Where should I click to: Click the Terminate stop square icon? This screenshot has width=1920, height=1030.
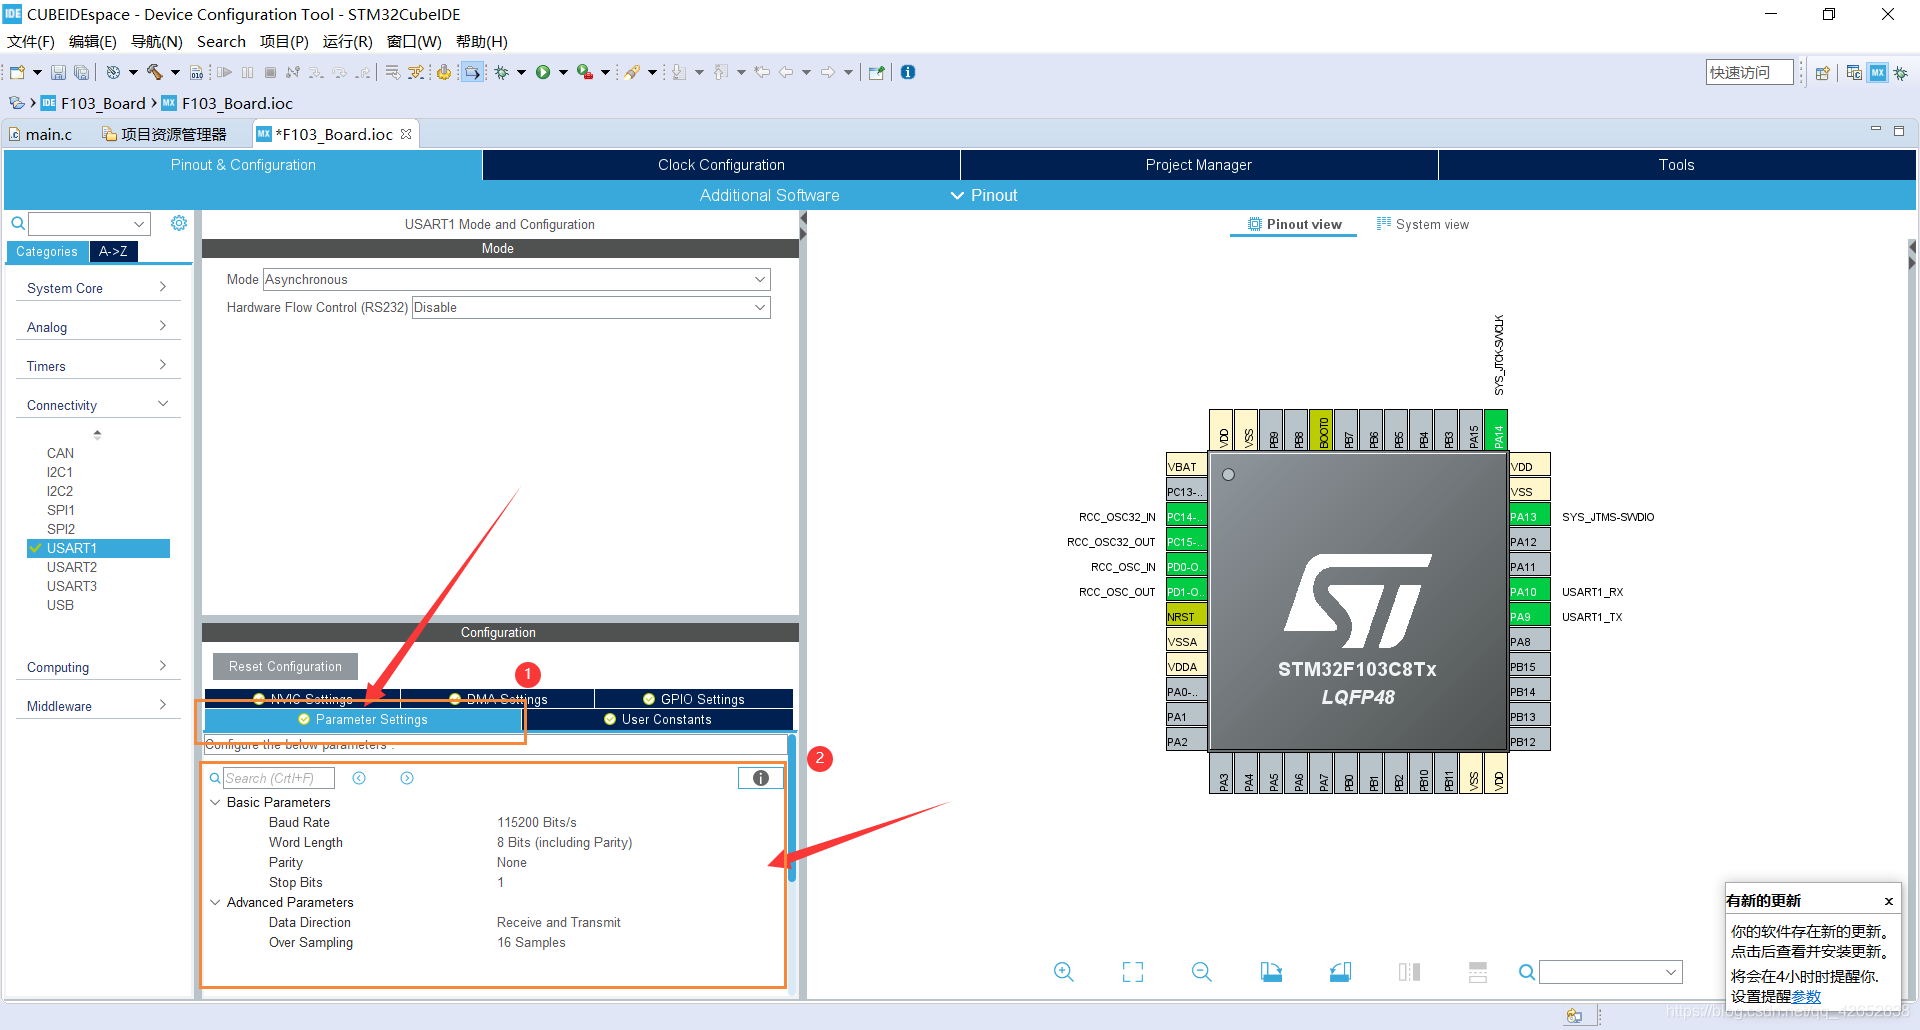(x=270, y=72)
